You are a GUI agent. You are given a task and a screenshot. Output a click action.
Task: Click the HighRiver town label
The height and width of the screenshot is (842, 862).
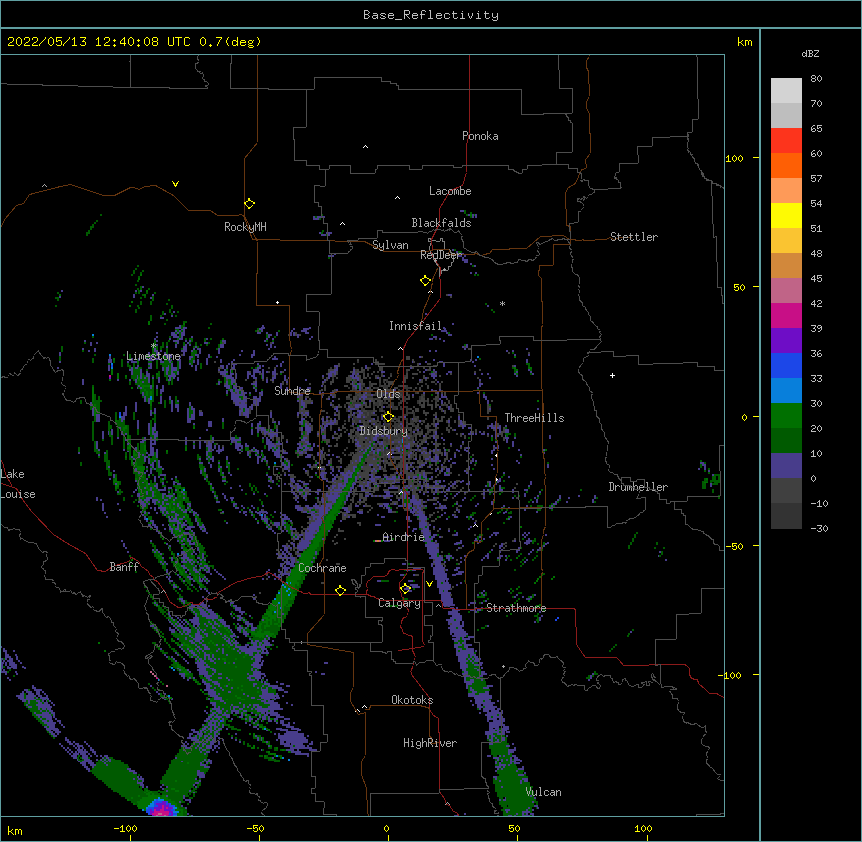coord(430,743)
